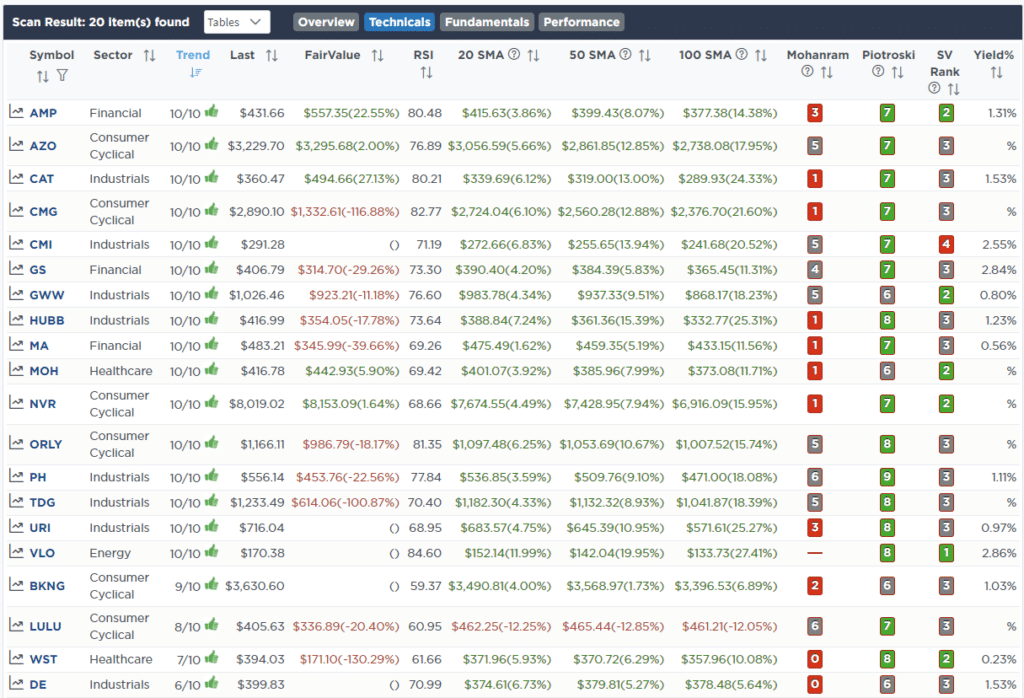Click the SV Rank 1 badge for VLO

point(946,553)
